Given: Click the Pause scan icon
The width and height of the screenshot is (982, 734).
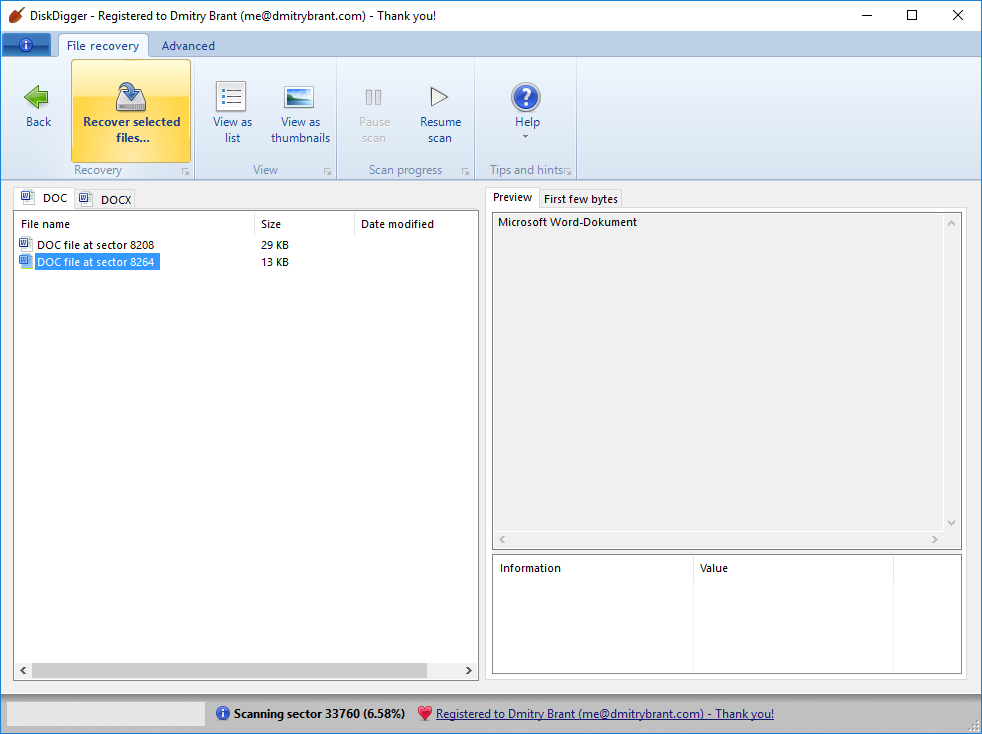Looking at the screenshot, I should (374, 97).
